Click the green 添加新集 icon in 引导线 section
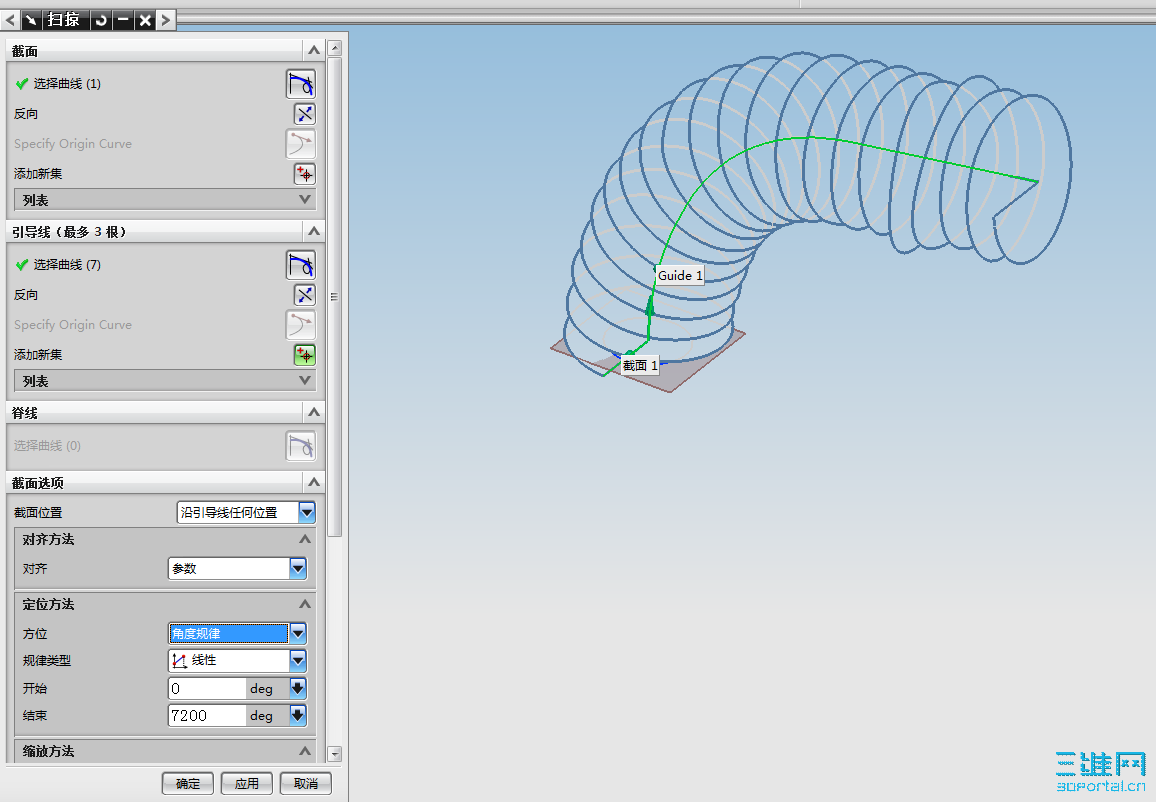 (304, 355)
